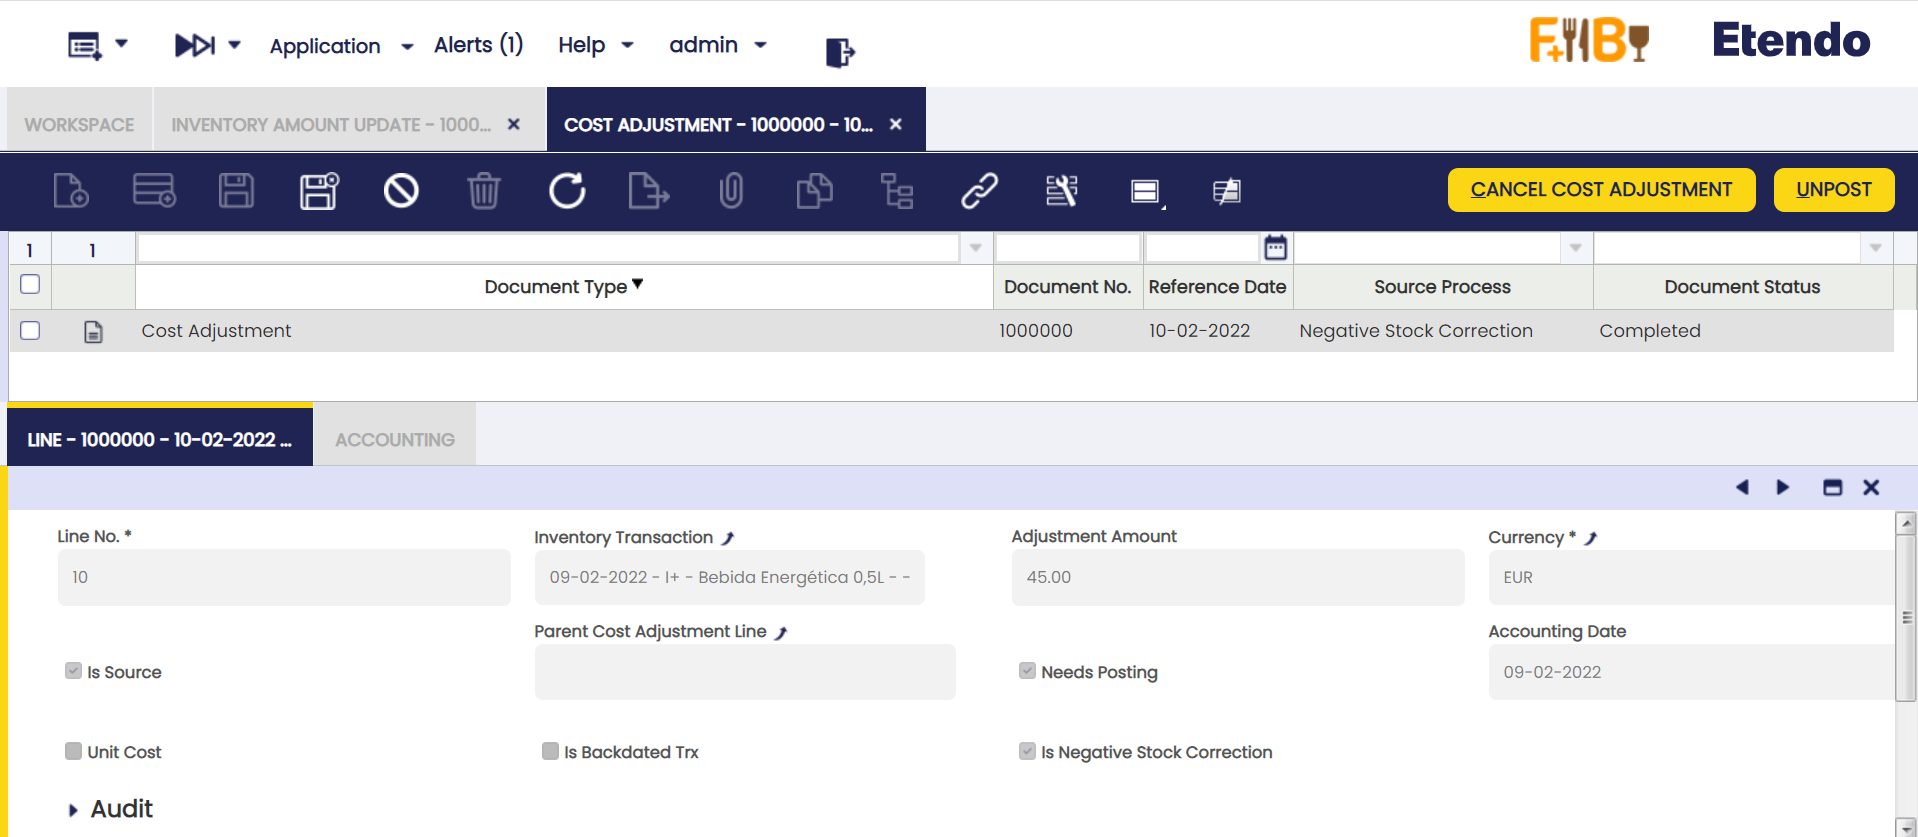Toggle the Unit Cost checkbox

point(73,751)
